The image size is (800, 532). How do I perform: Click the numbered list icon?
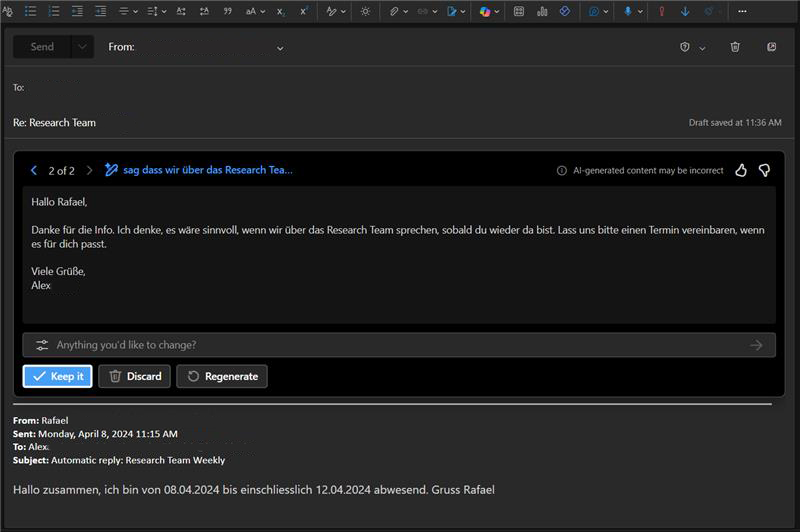click(54, 11)
